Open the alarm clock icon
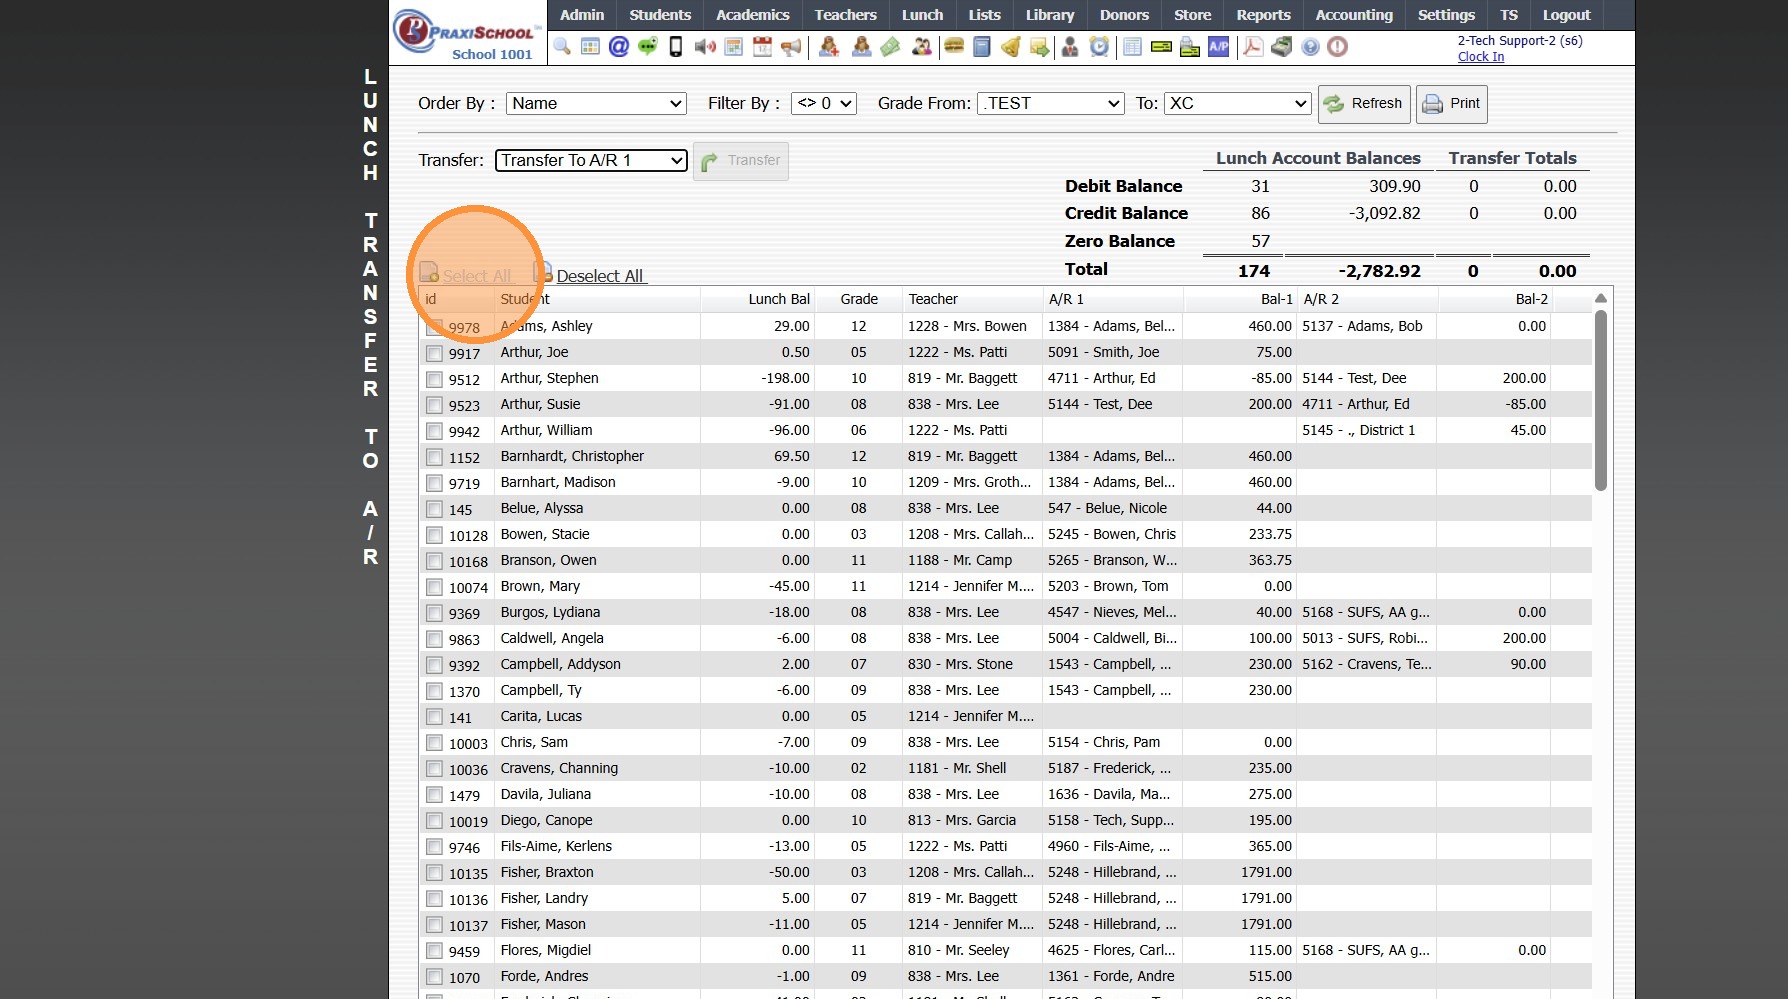Image resolution: width=1788 pixels, height=999 pixels. [x=1099, y=47]
